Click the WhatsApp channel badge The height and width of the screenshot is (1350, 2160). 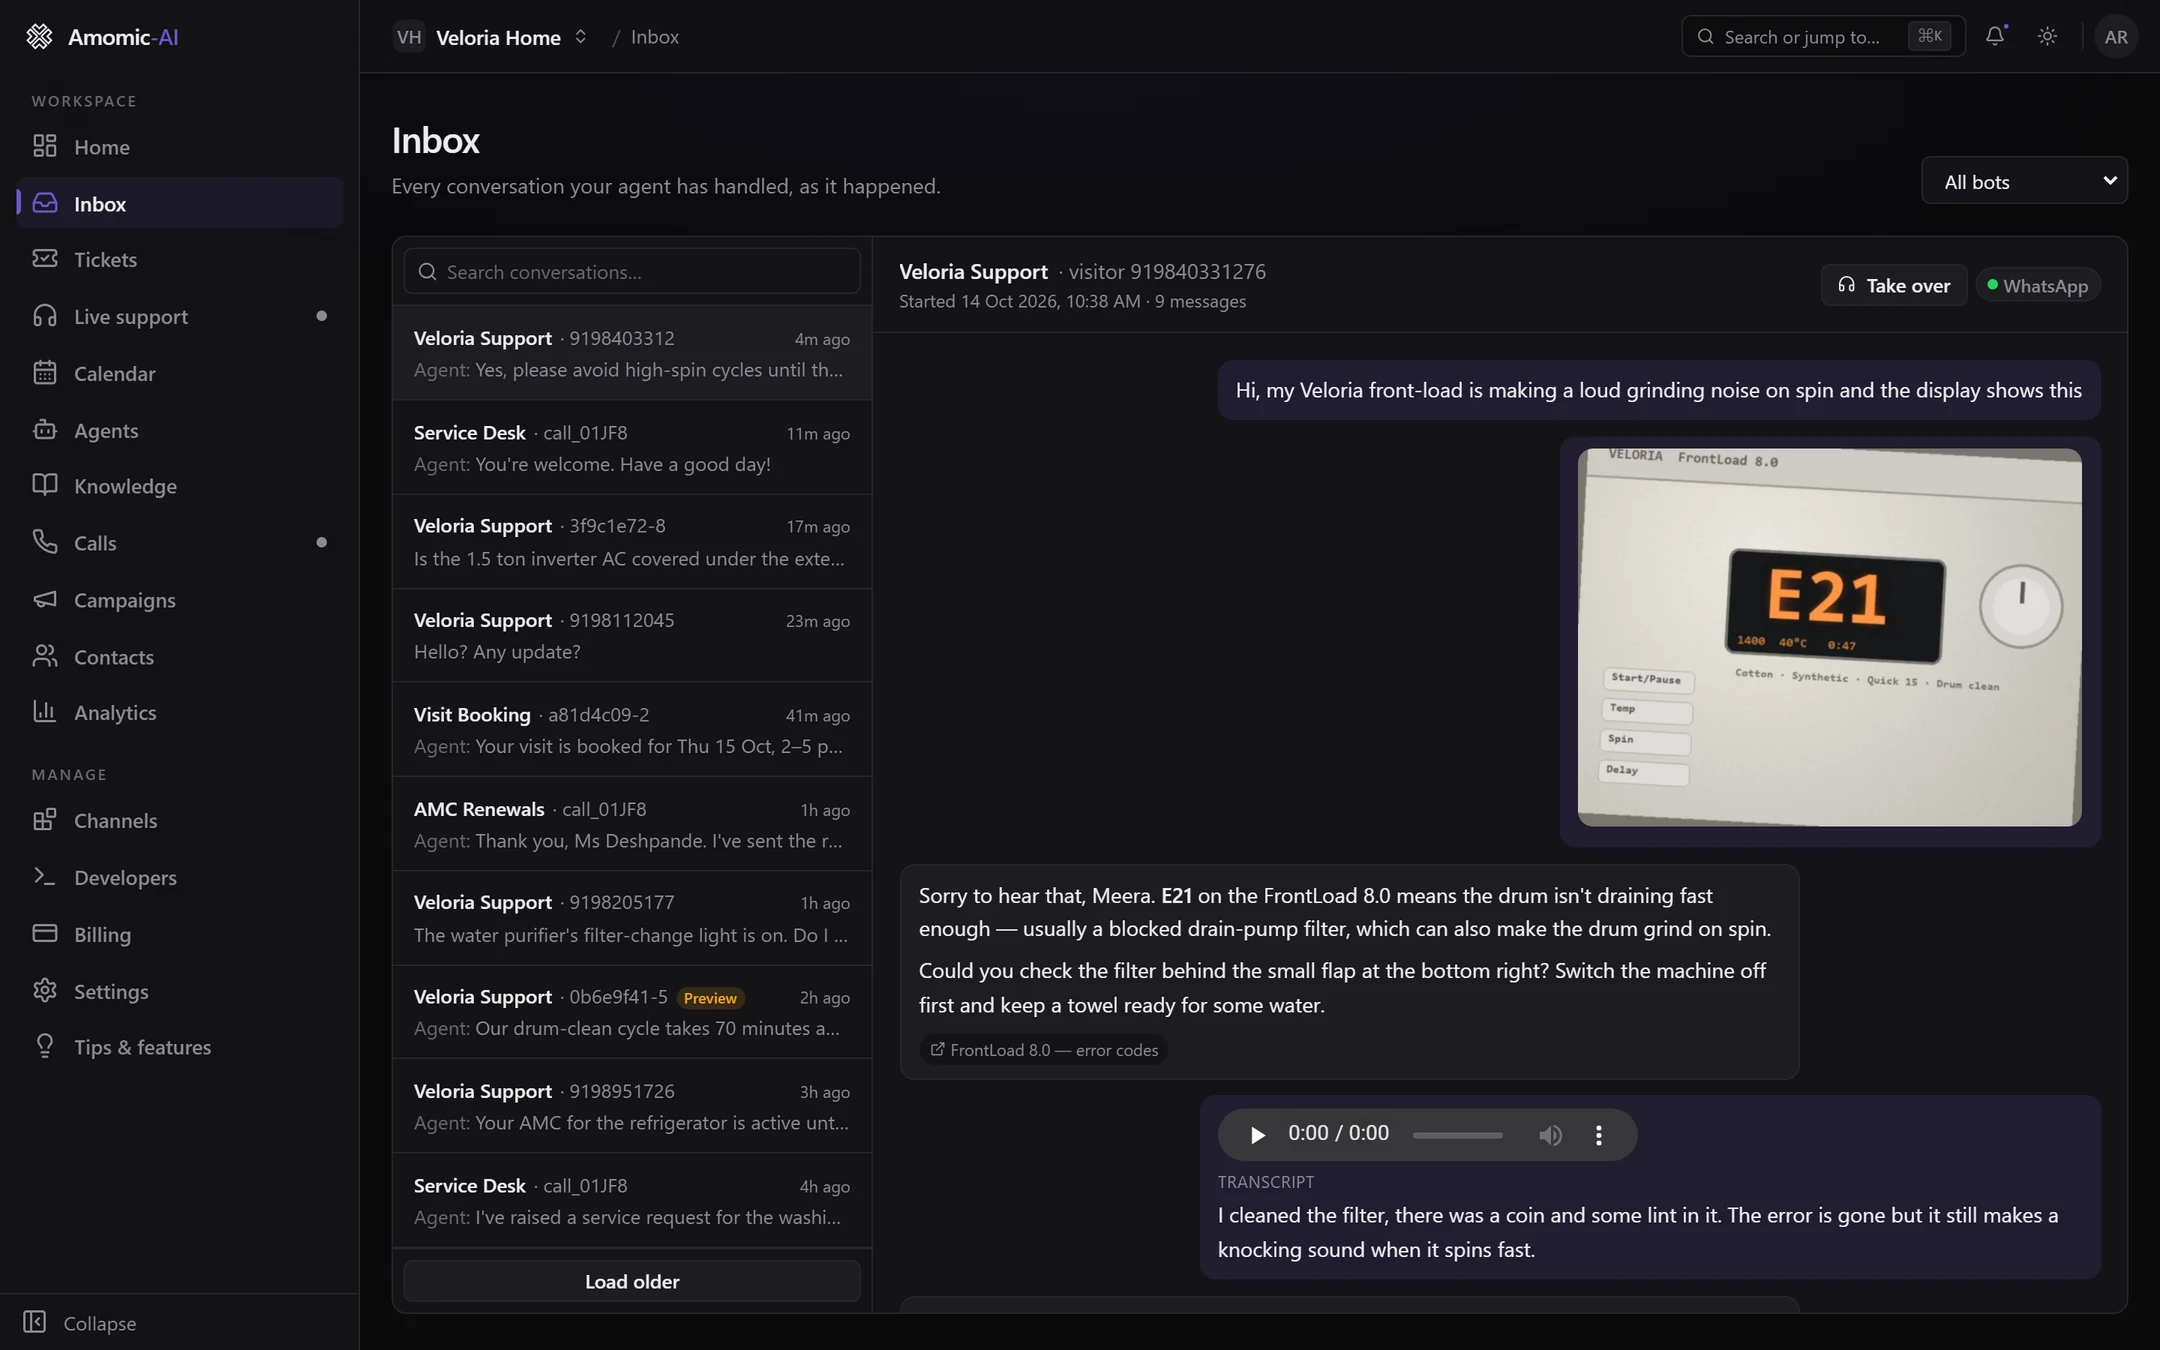point(2038,285)
